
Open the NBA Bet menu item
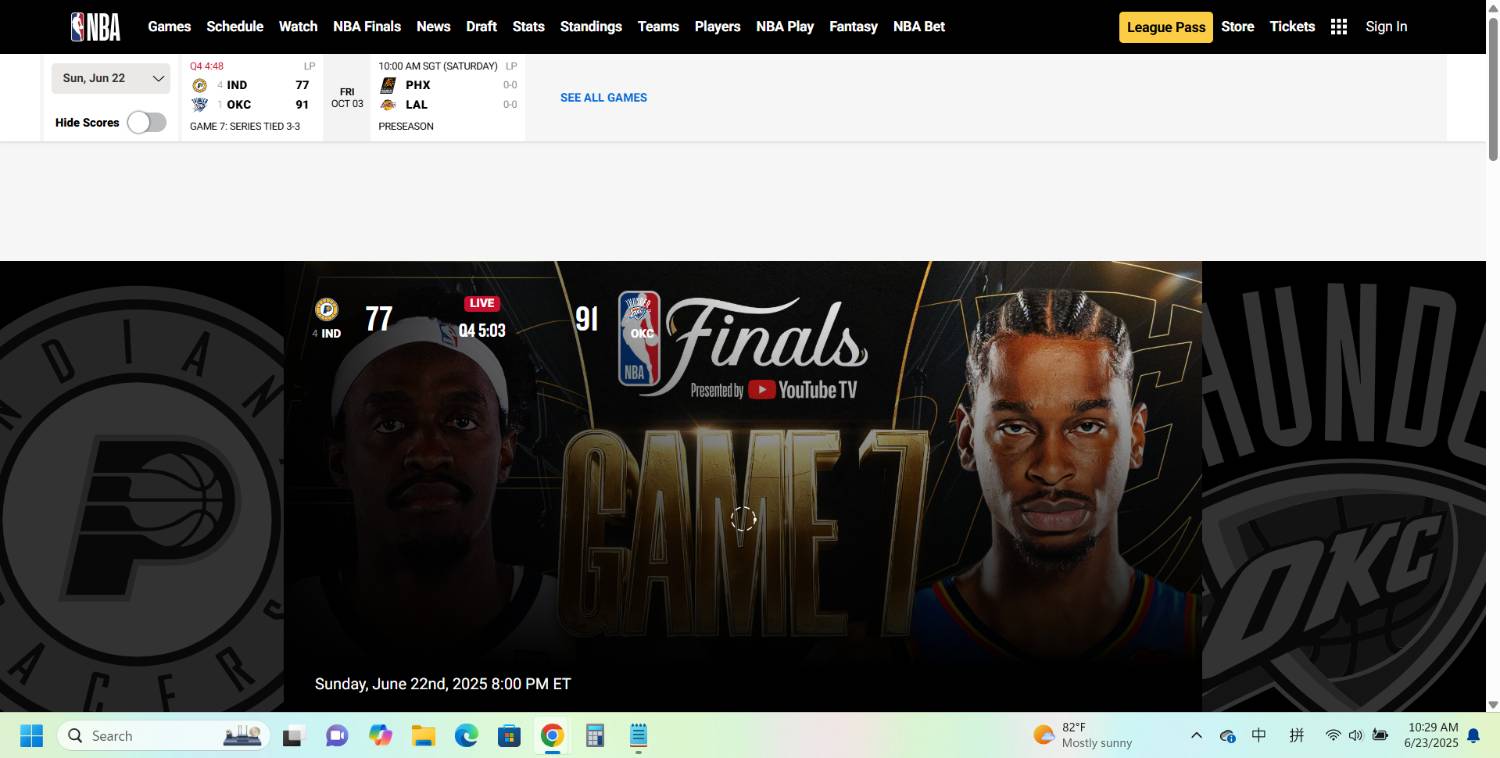(919, 27)
